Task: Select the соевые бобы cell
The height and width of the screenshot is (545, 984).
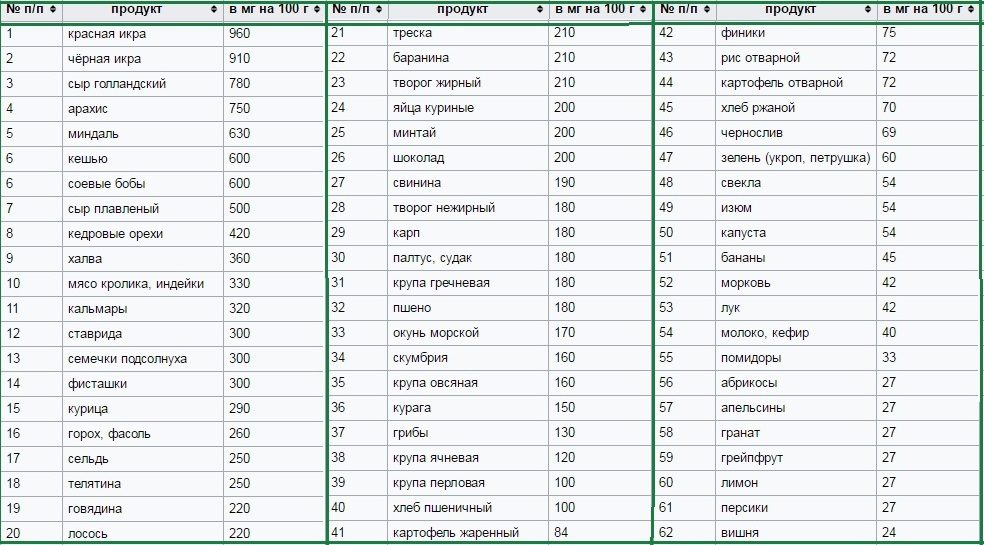Action: (143, 183)
